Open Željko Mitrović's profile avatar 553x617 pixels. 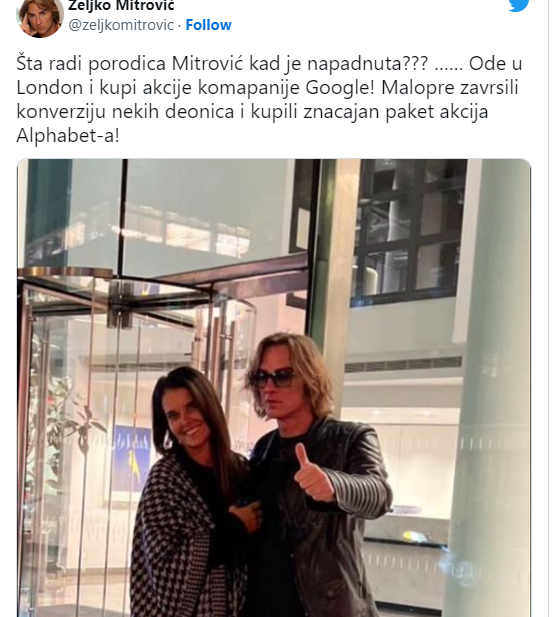(x=40, y=17)
